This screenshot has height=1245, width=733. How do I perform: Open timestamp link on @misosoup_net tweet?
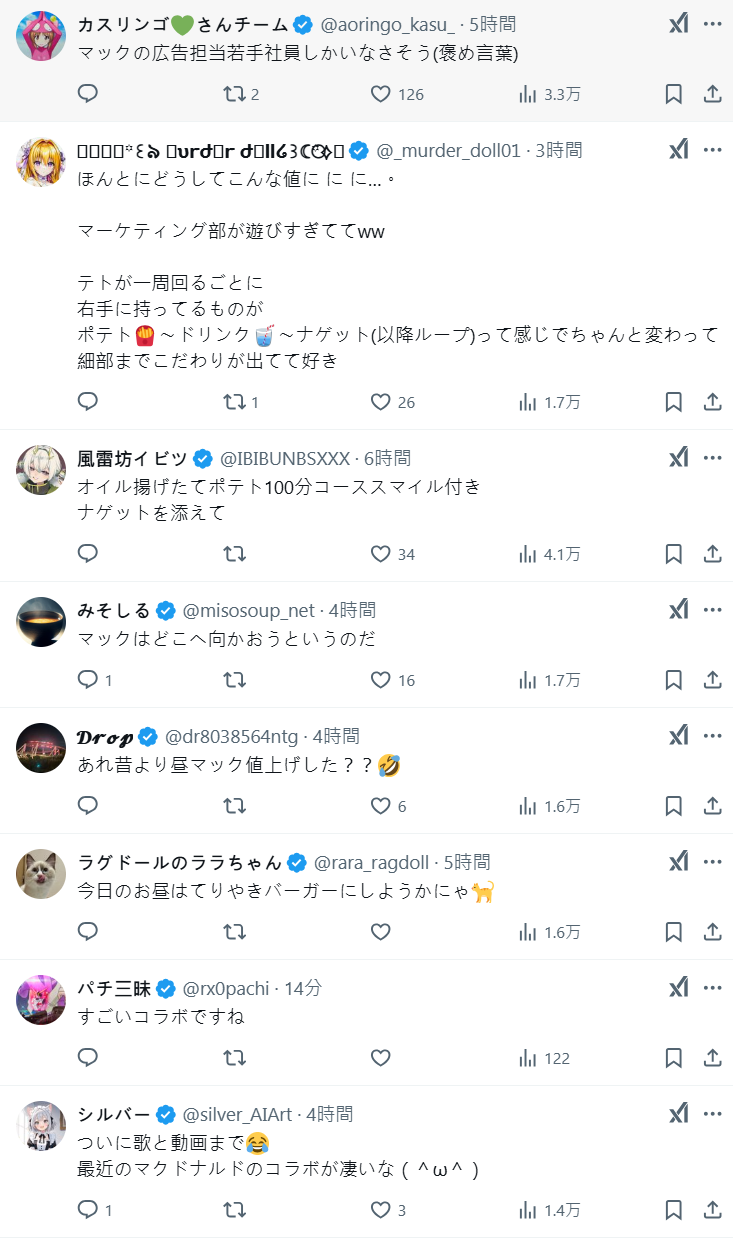click(x=352, y=610)
